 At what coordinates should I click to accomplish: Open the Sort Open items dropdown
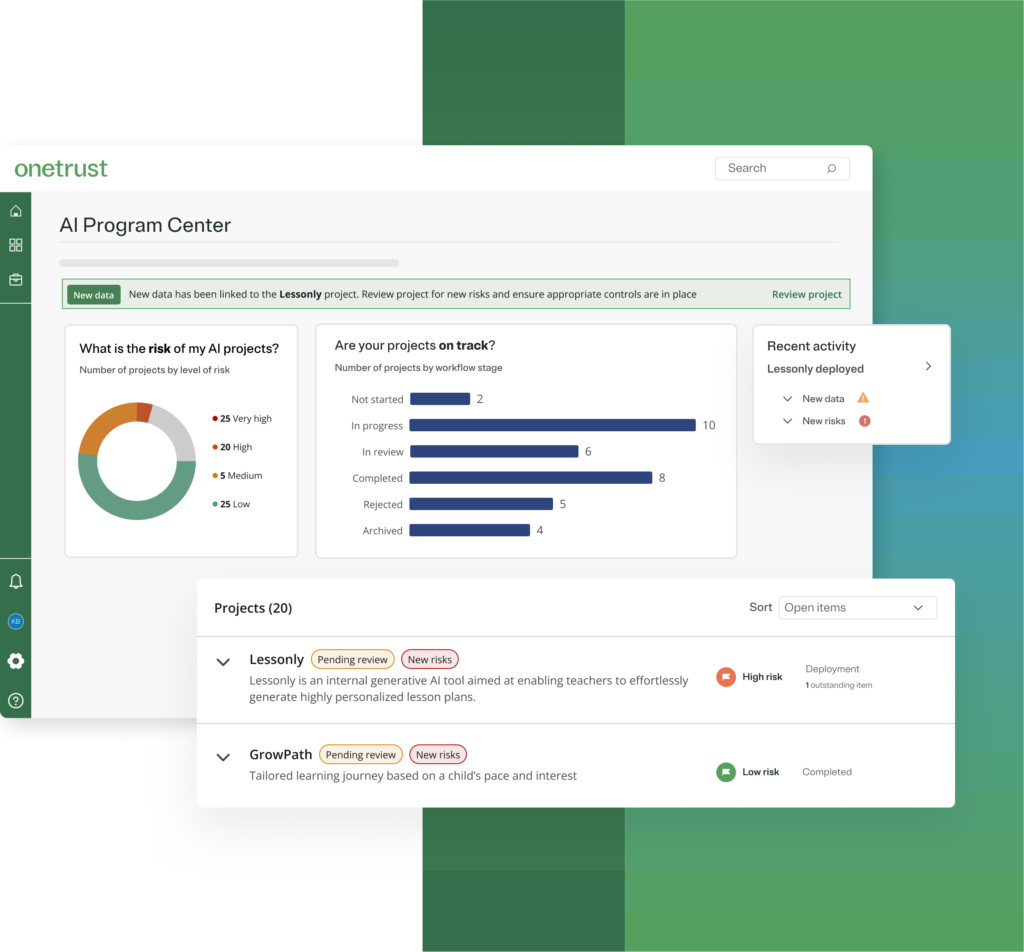(857, 607)
